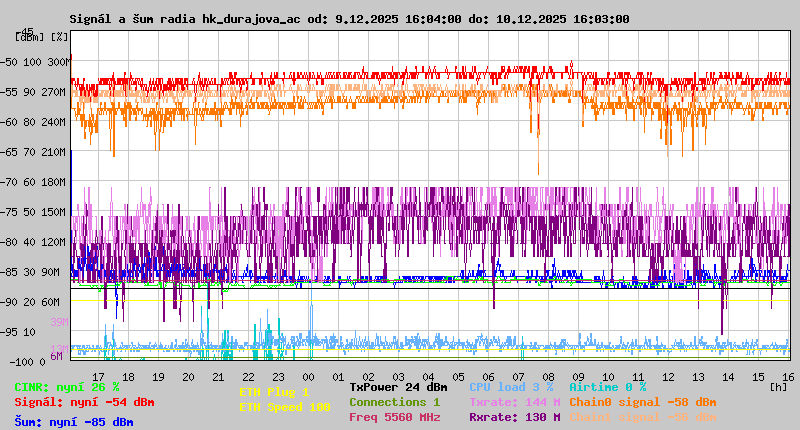The height and width of the screenshot is (430, 800).
Task: Click the 'CPU load 3 %' legend label
Action: click(x=511, y=387)
